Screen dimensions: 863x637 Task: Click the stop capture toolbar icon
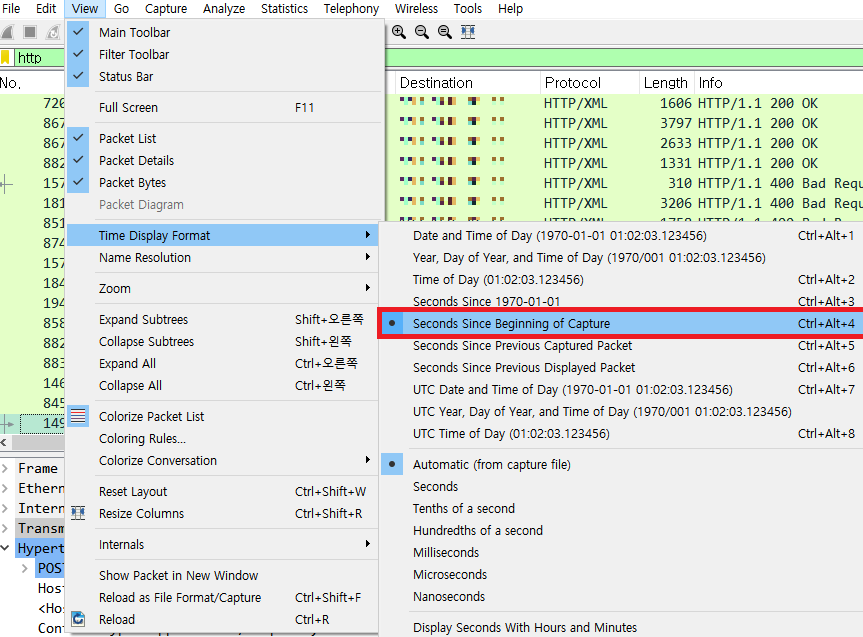30,32
